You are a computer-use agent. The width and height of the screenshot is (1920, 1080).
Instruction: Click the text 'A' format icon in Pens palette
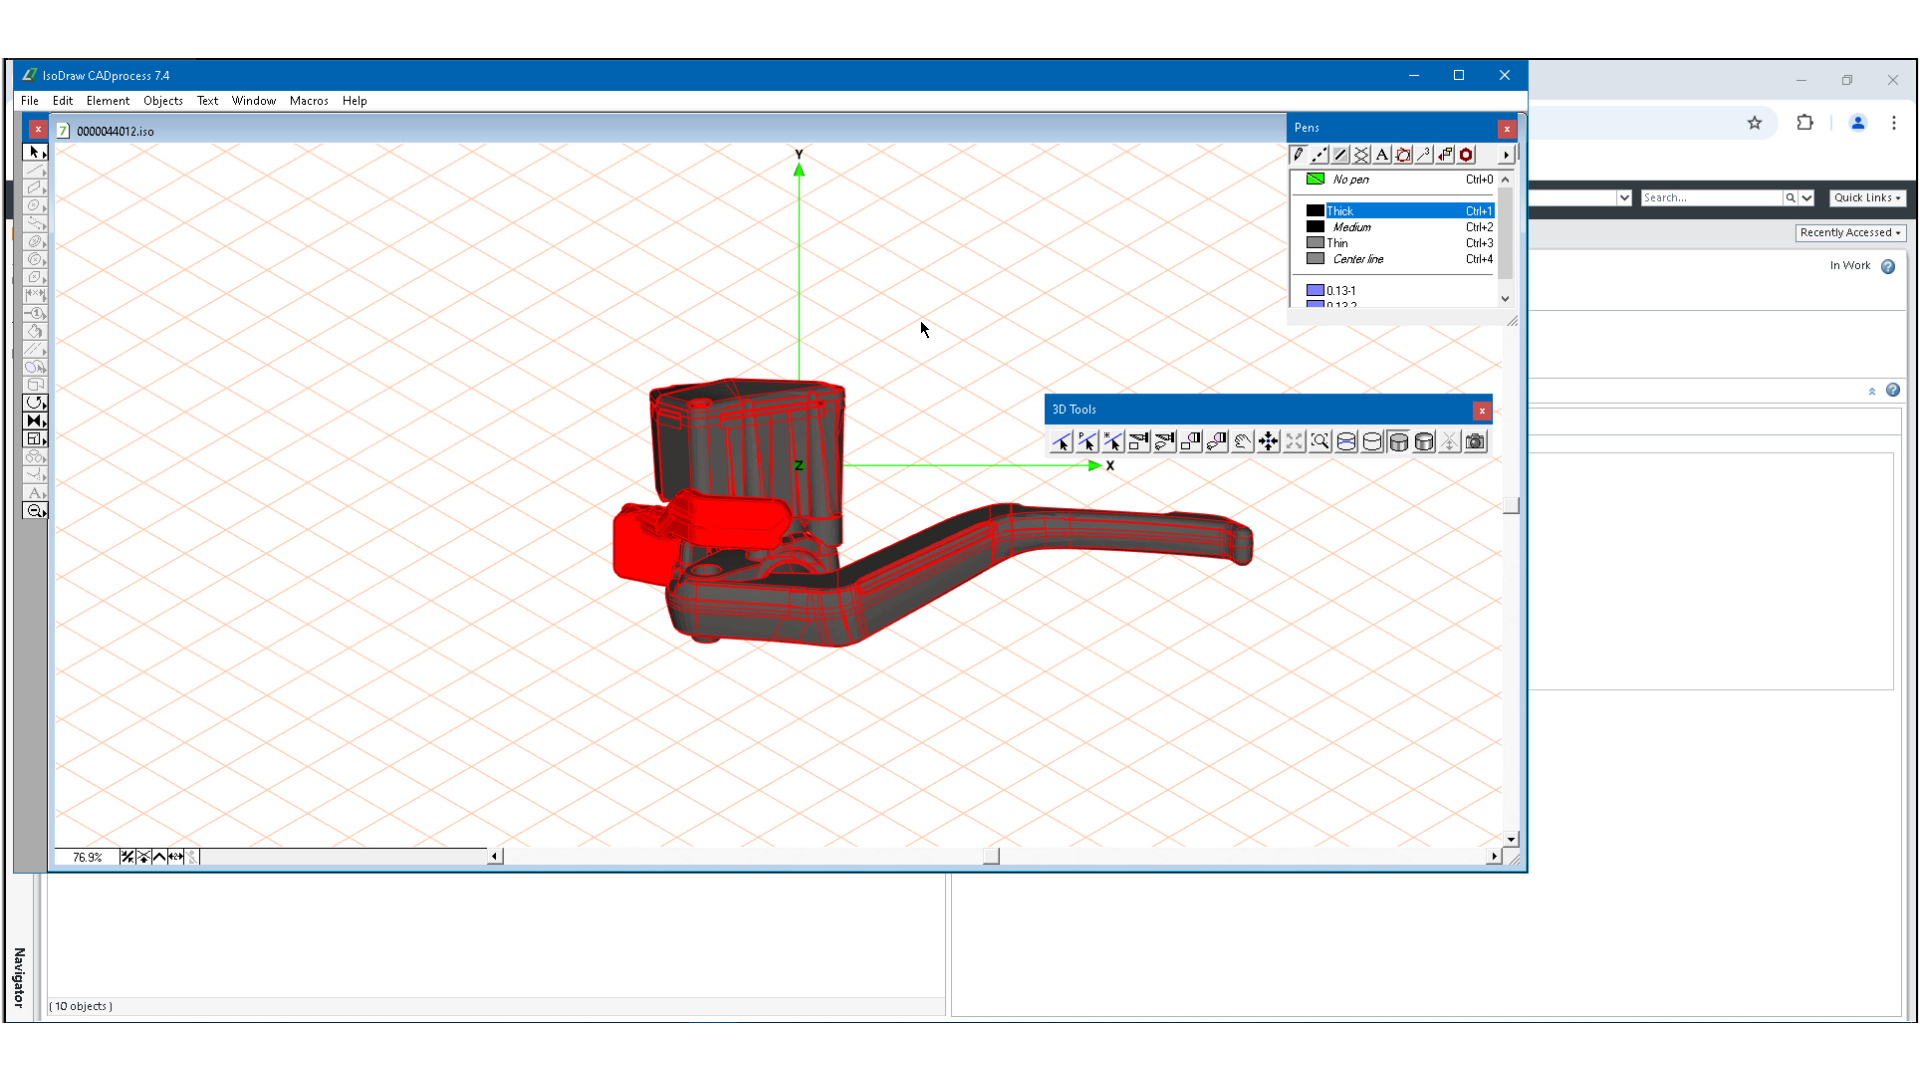tap(1382, 155)
